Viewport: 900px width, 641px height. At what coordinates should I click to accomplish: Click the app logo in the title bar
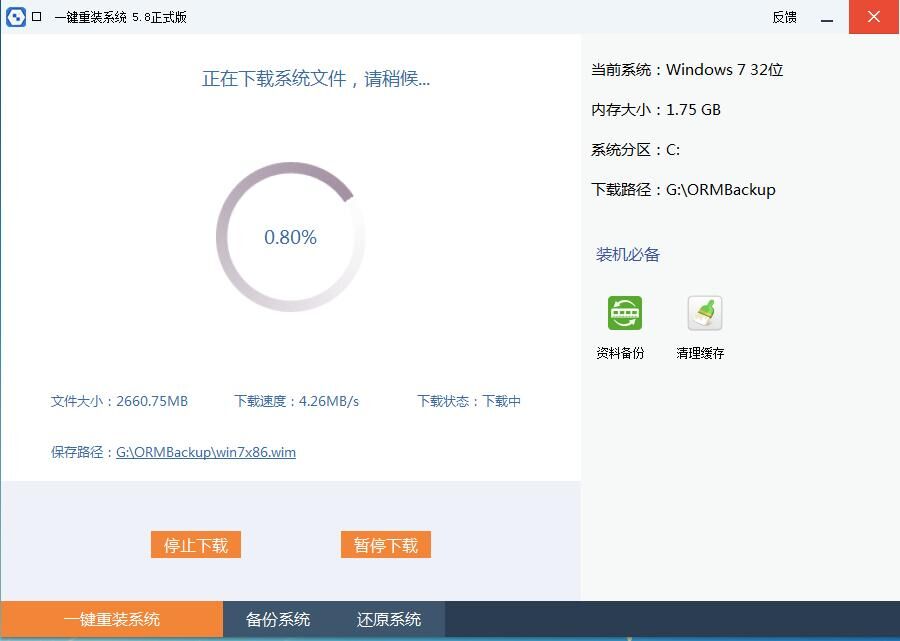tap(17, 17)
